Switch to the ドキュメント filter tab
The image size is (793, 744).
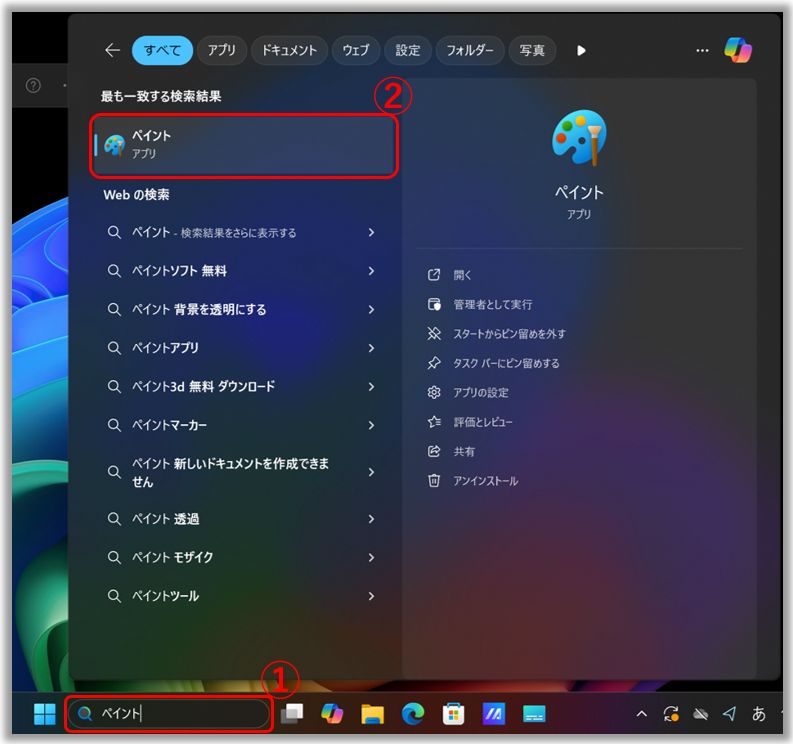tap(289, 51)
